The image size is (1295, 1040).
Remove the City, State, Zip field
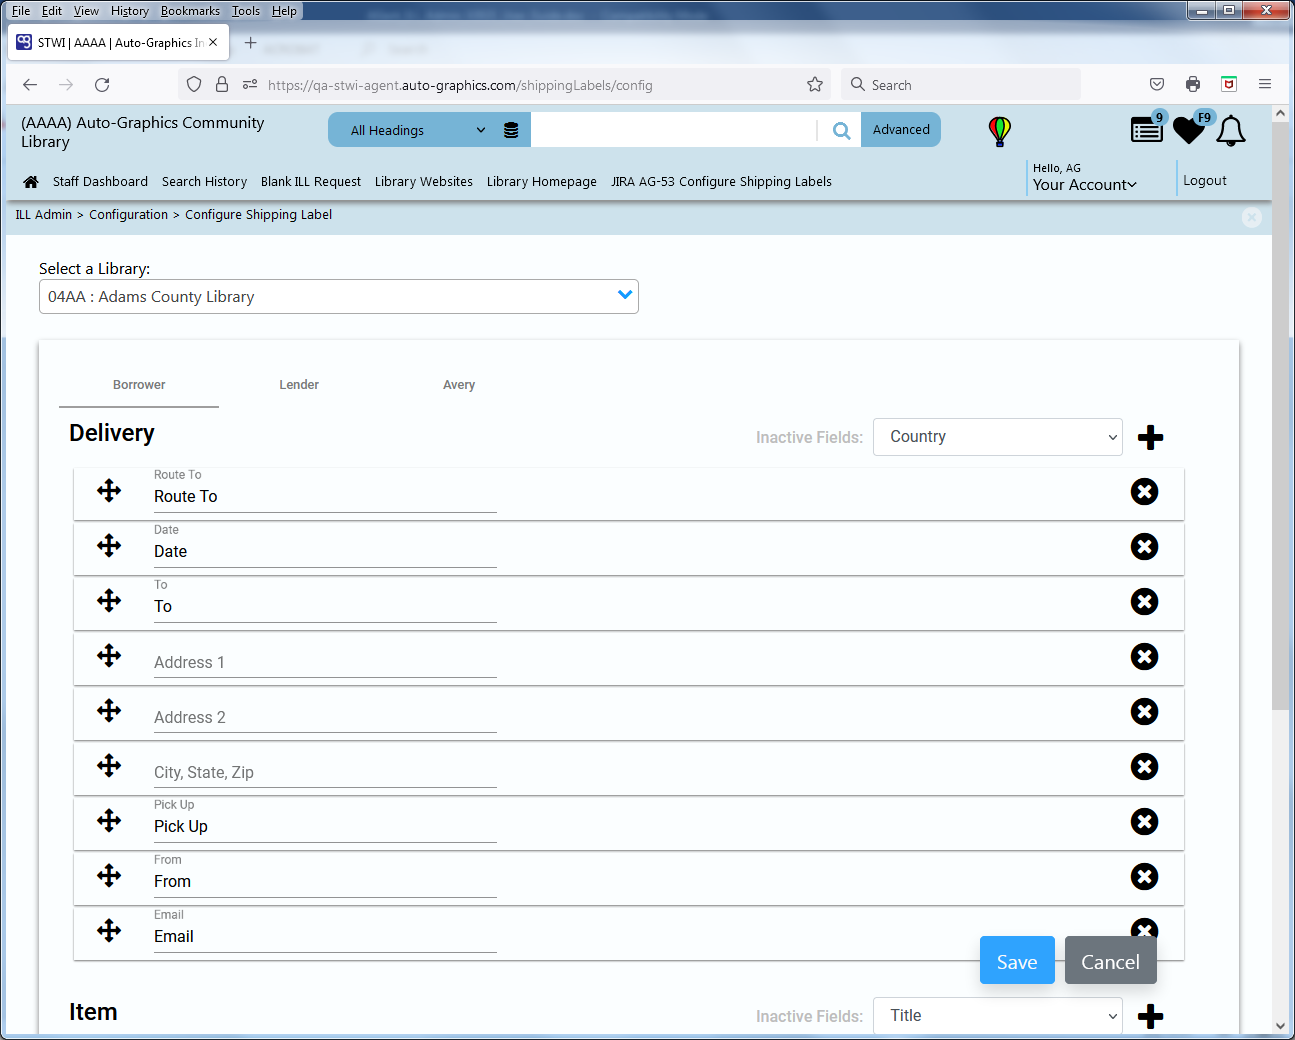[1144, 767]
